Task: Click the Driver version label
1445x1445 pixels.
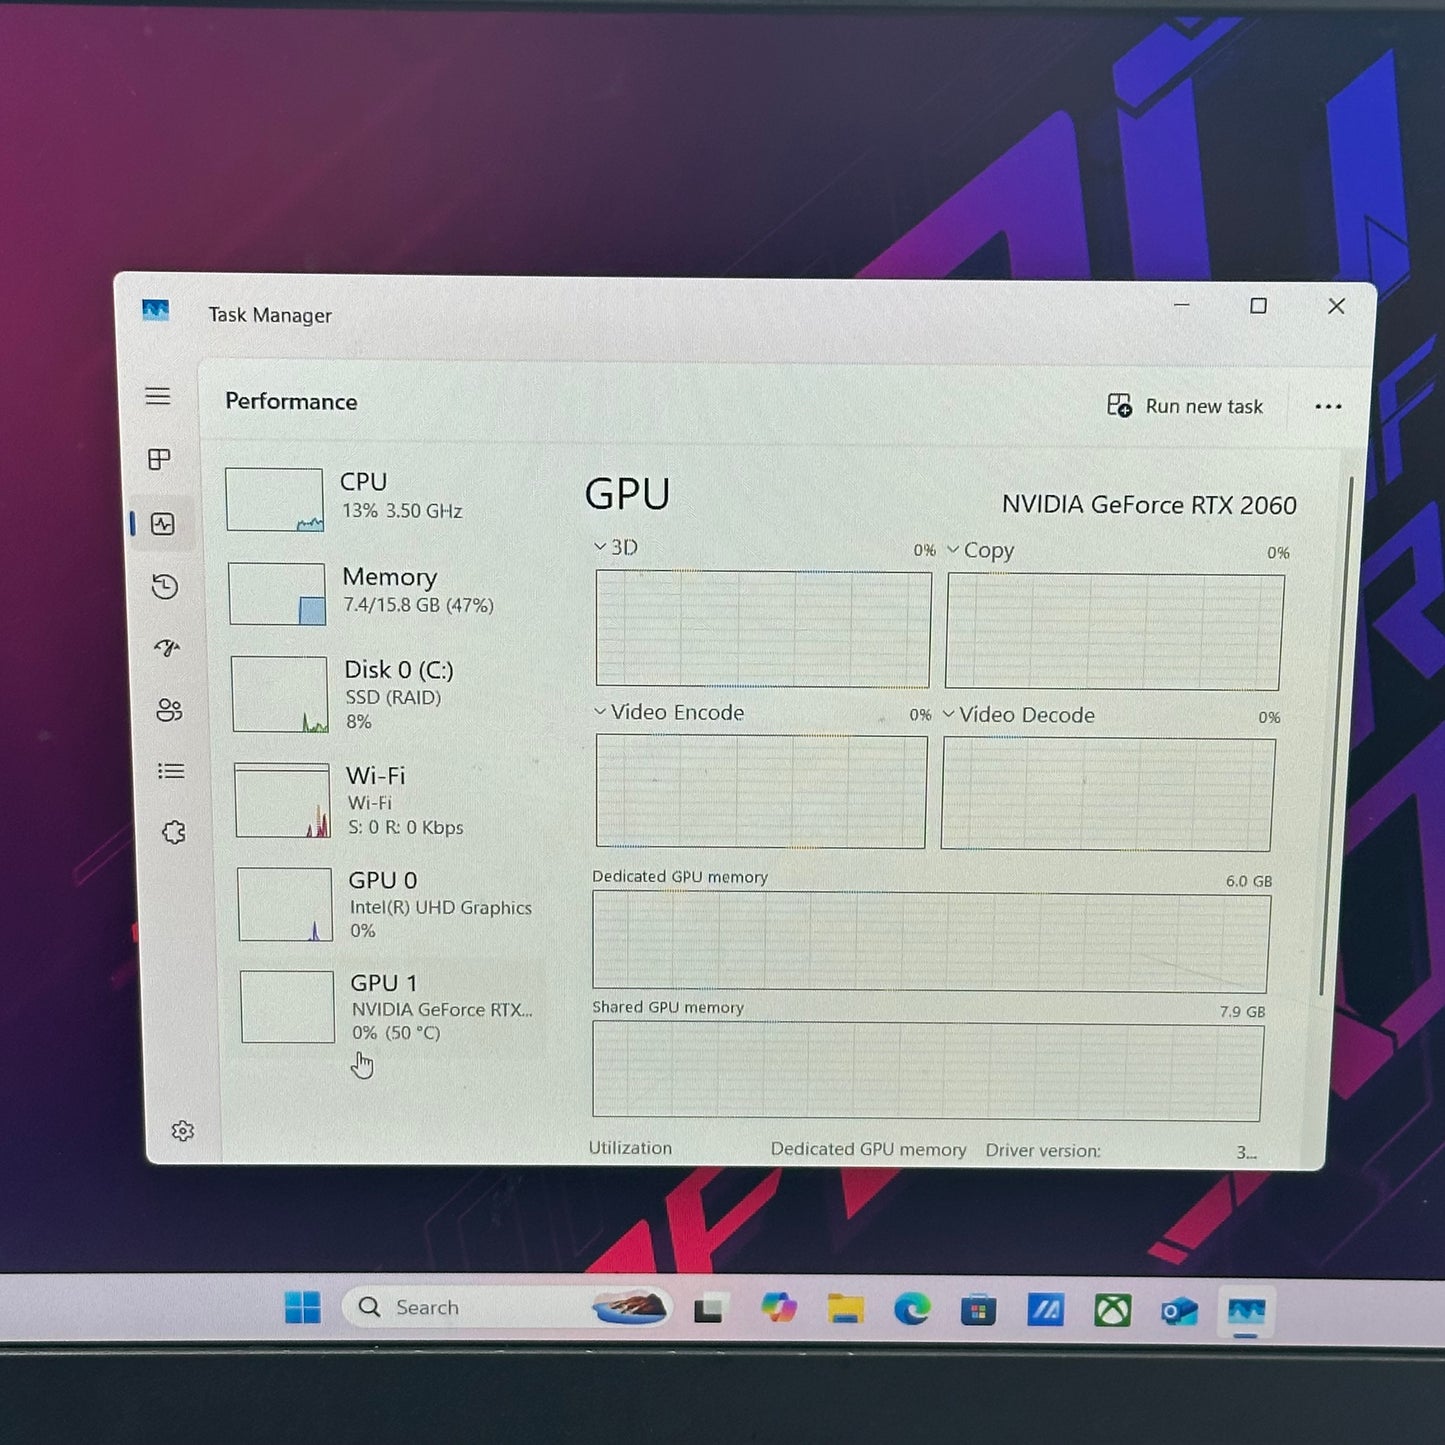Action: 1043,1150
